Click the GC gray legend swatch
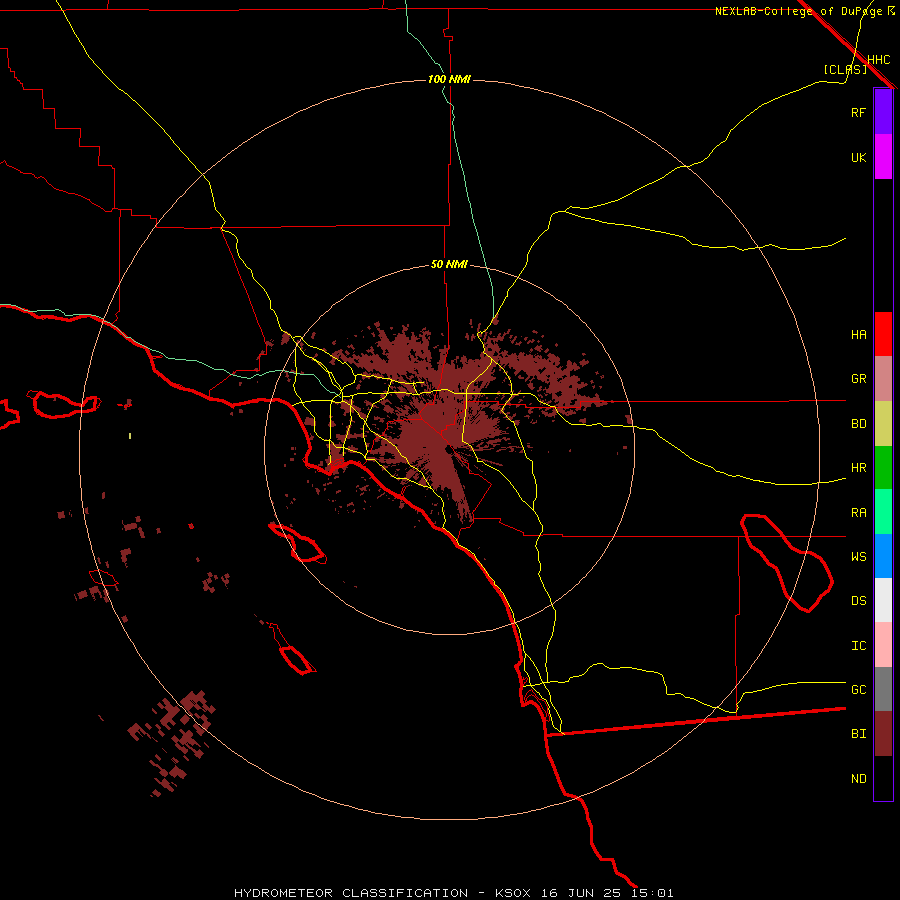This screenshot has height=900, width=900. tap(883, 689)
